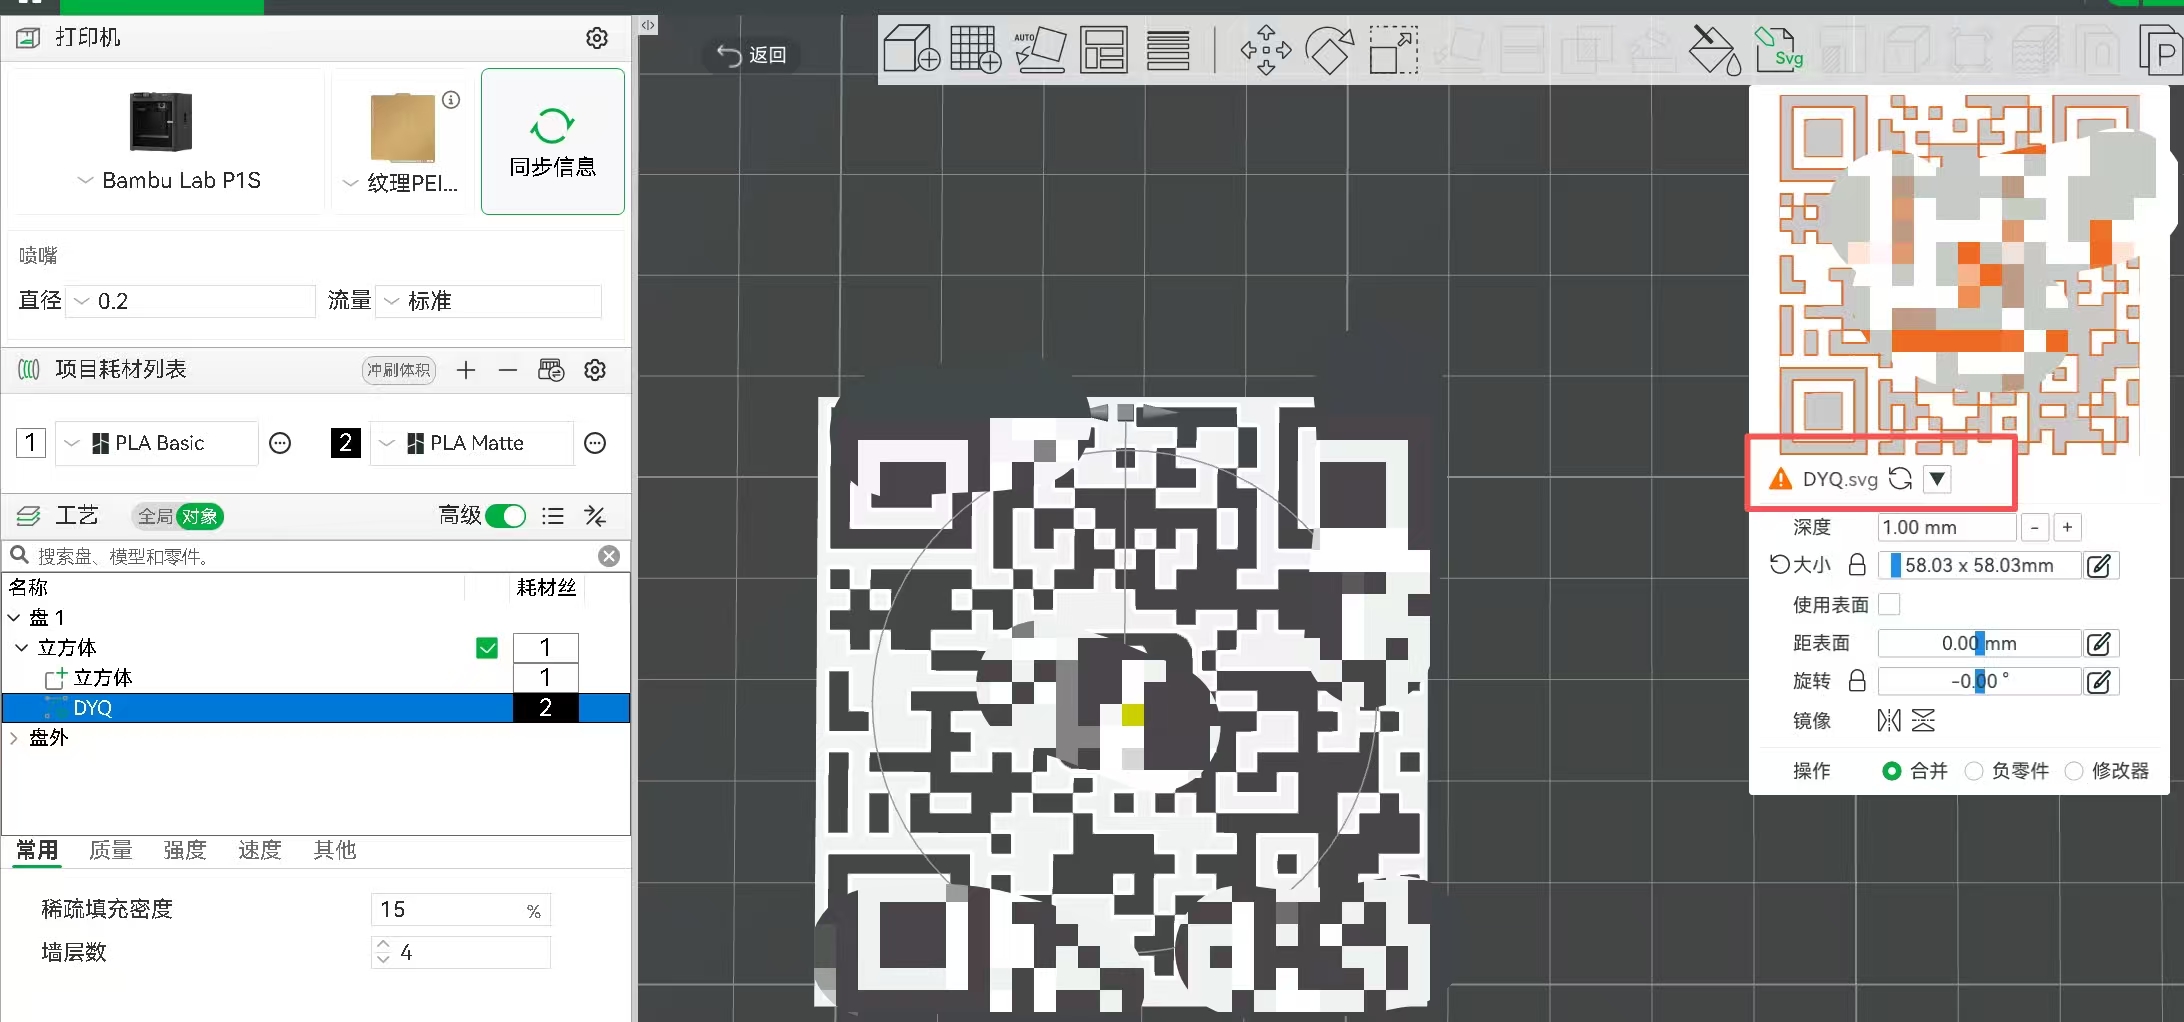Reload the DYQ.svg file
Screen dimensions: 2184x1022
[x=1900, y=479]
